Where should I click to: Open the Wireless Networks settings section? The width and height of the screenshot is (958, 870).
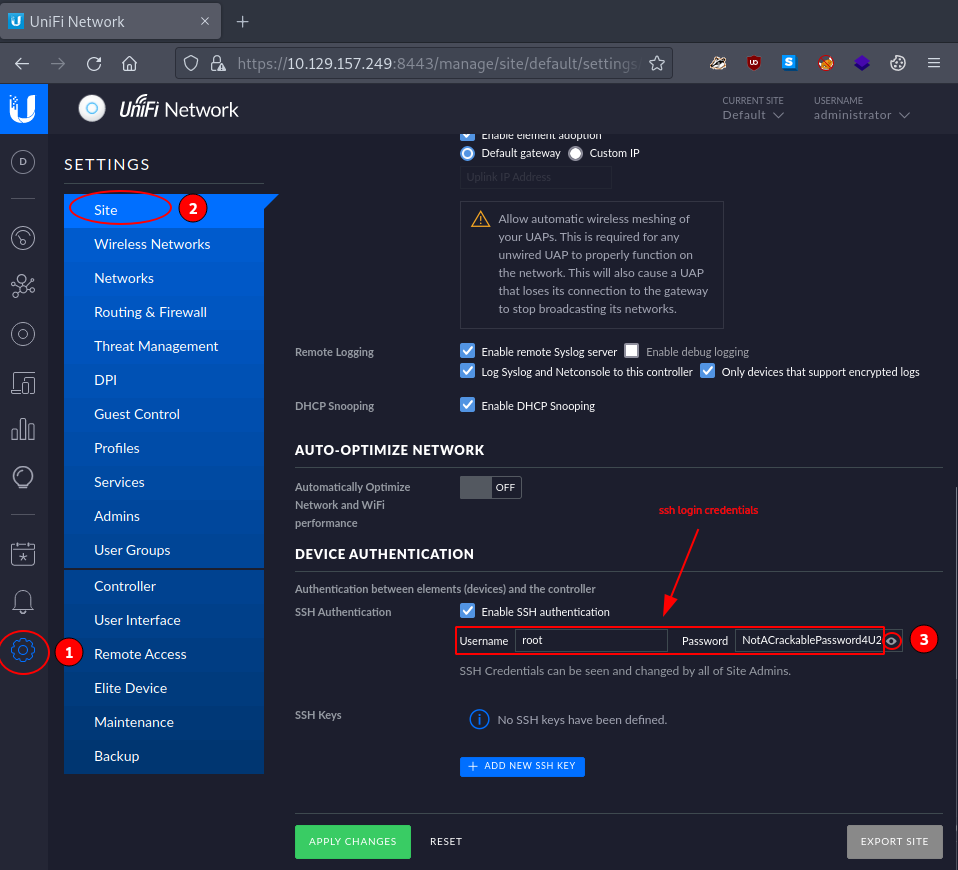152,244
